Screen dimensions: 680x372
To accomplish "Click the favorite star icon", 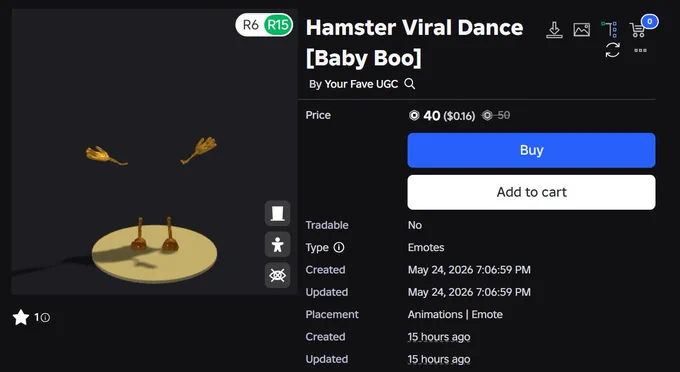I will pyautogui.click(x=21, y=317).
